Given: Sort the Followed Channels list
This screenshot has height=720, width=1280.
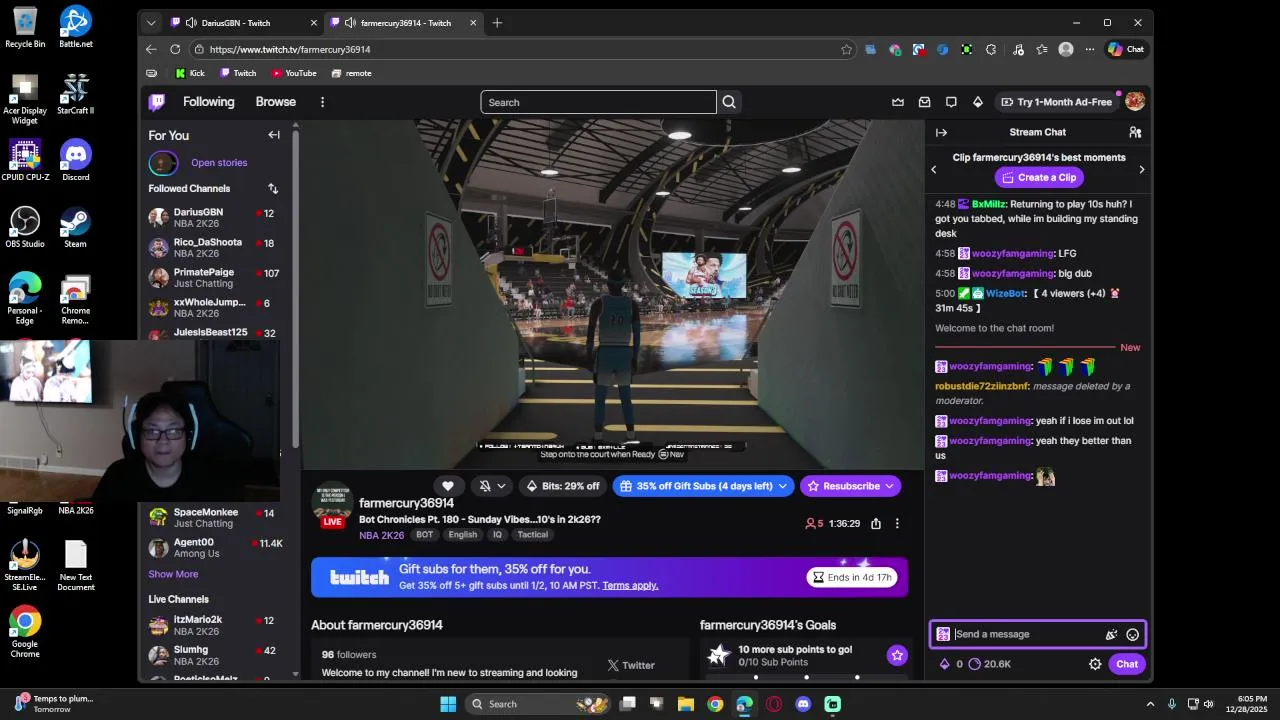Looking at the screenshot, I should pos(273,188).
